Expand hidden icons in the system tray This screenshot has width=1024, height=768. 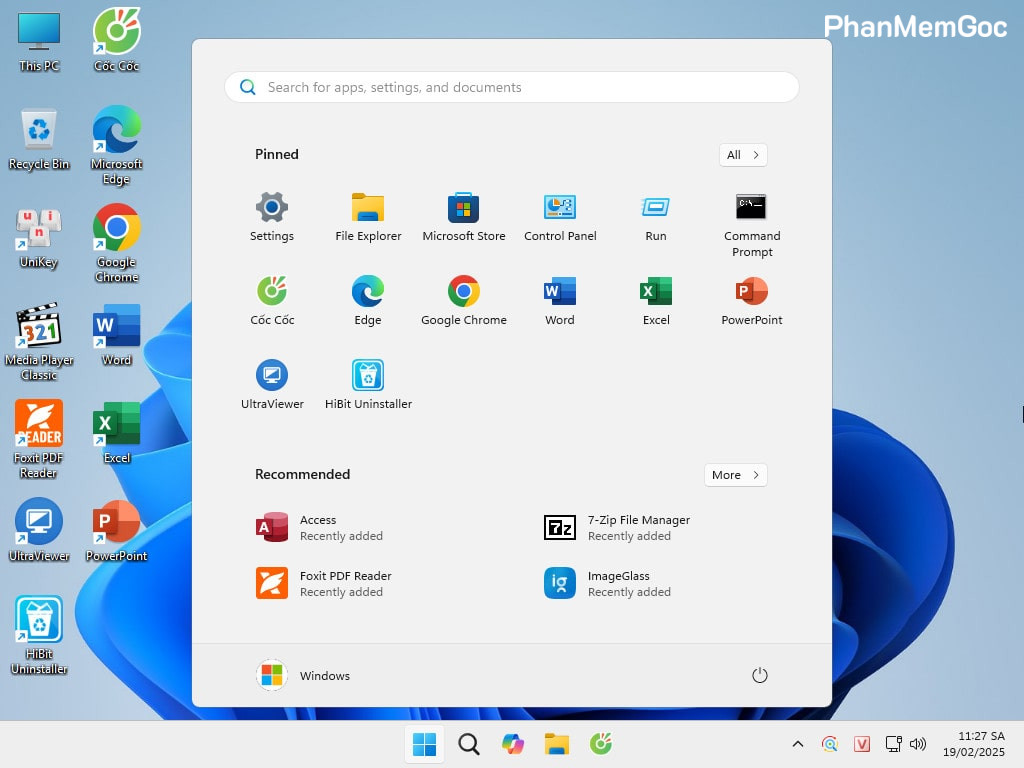point(797,744)
